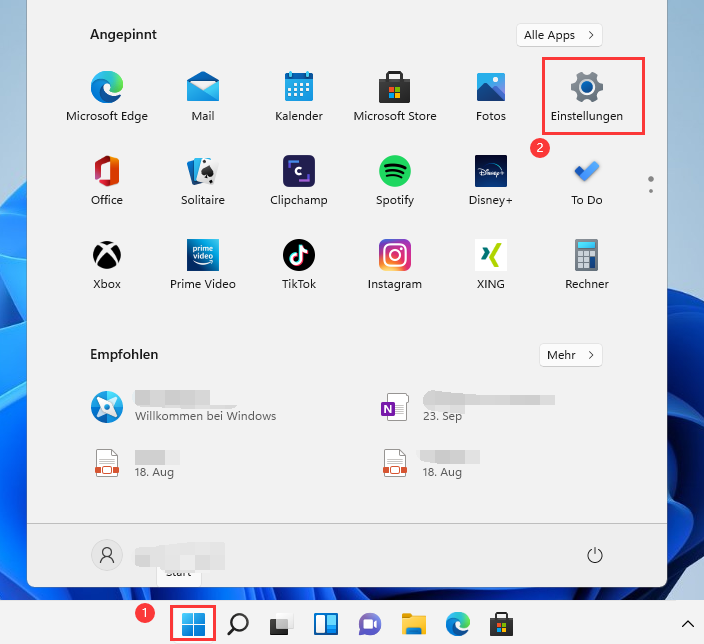Expand Alle Apps list
Viewport: 704px width, 644px height.
coord(559,35)
